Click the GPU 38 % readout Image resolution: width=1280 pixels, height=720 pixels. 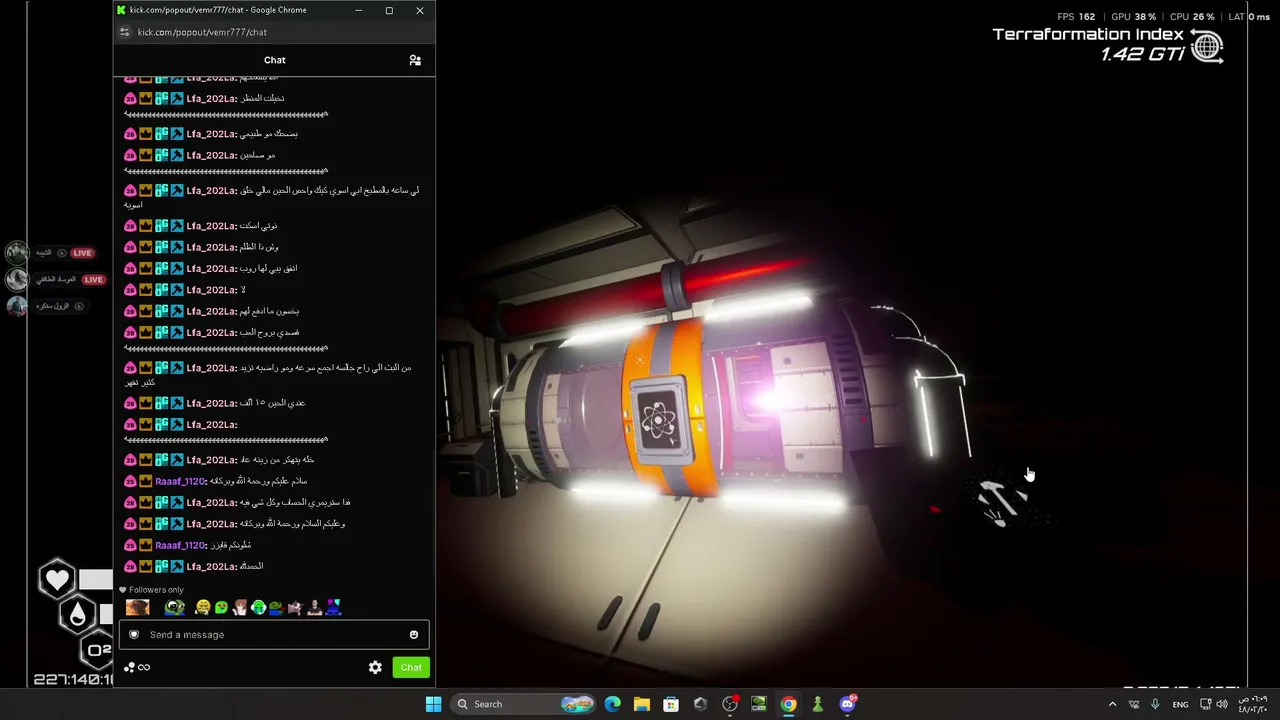point(1134,17)
